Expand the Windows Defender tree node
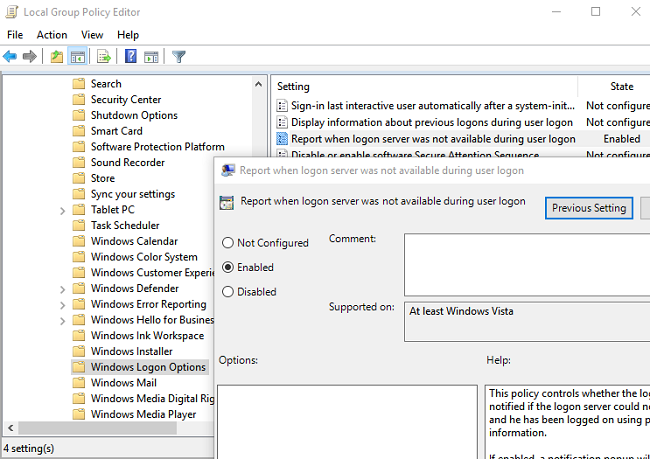The height and width of the screenshot is (459, 650). (63, 289)
